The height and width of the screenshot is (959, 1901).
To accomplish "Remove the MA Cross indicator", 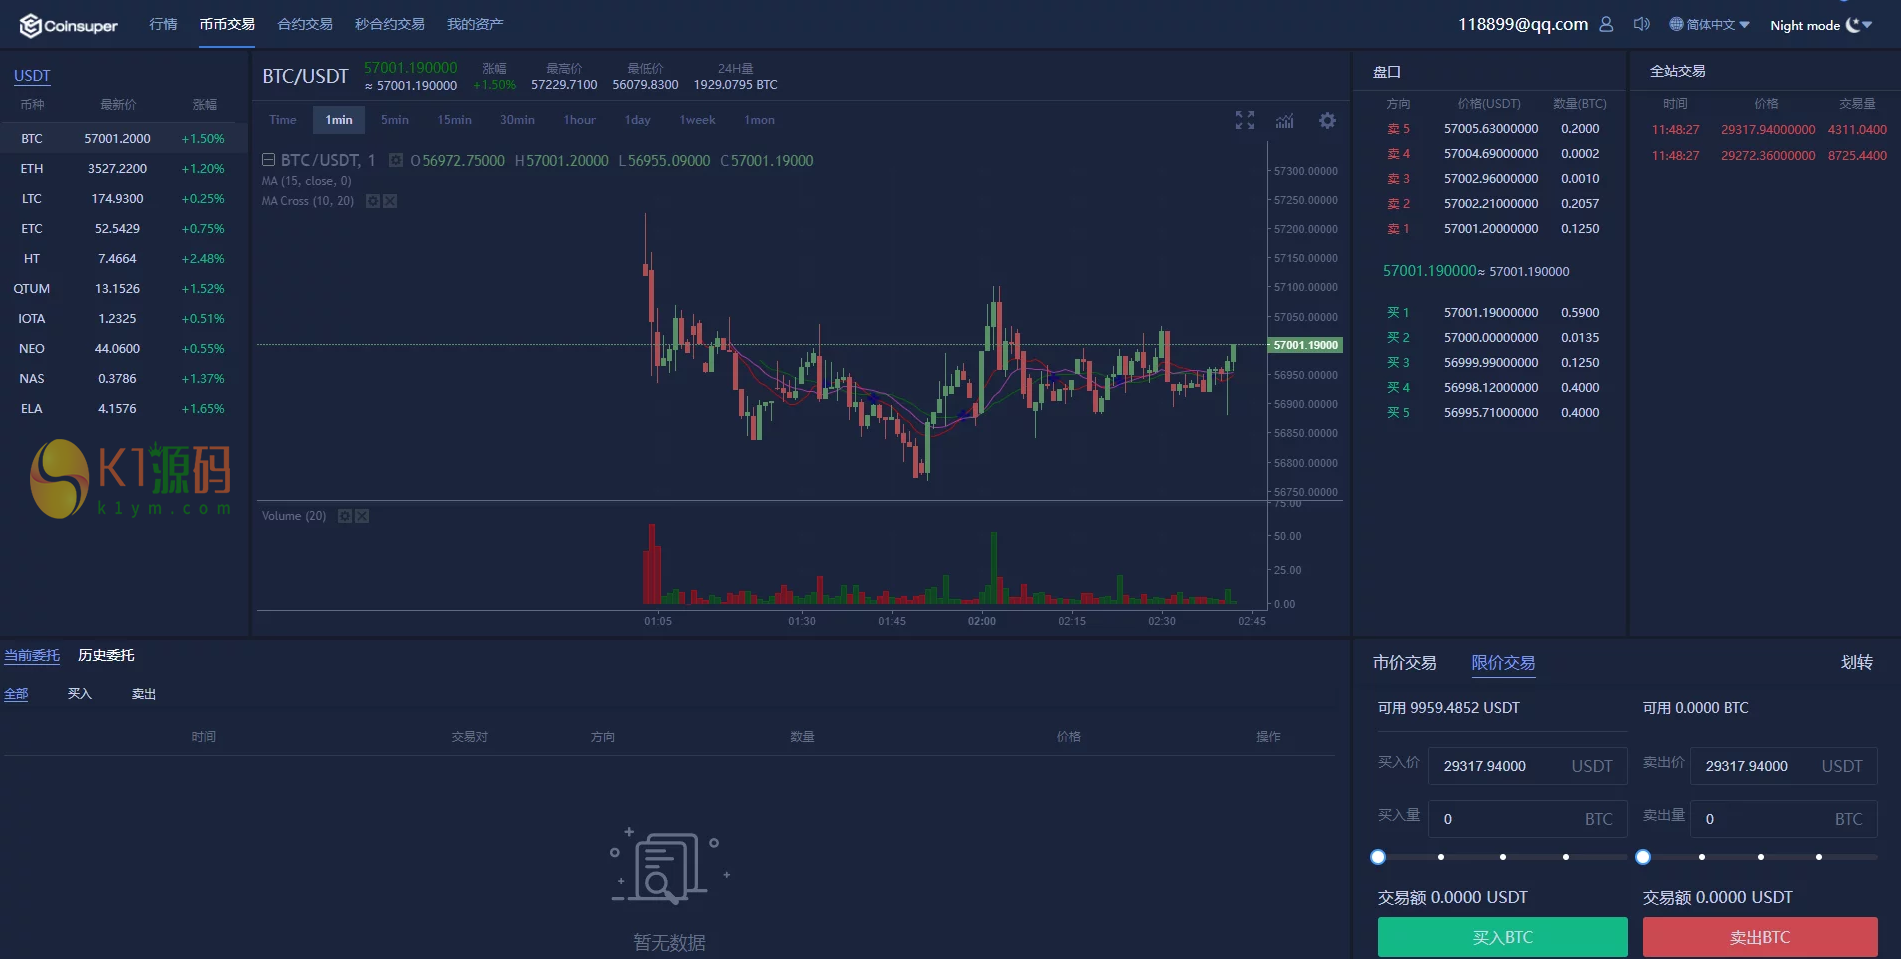I will (x=390, y=201).
